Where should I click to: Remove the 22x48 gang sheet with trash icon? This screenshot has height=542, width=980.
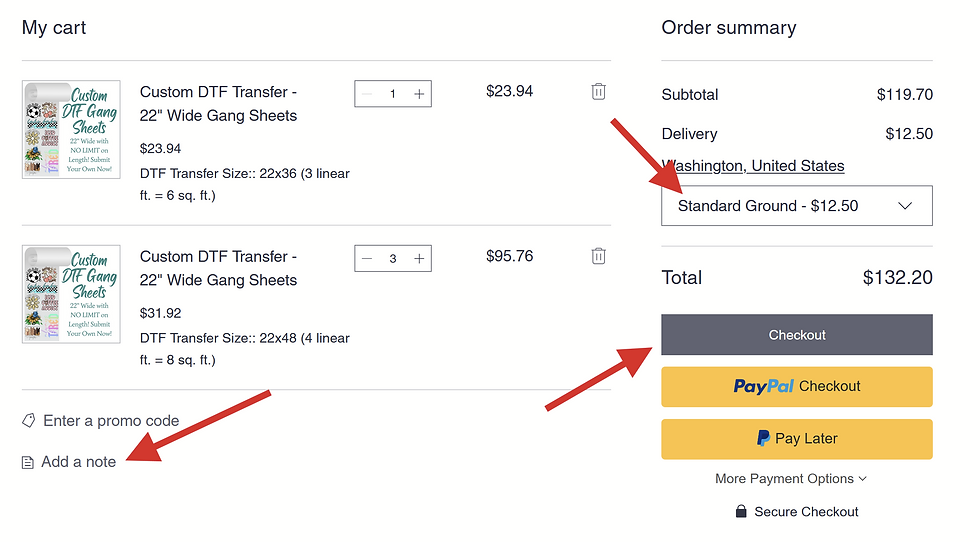[x=598, y=256]
